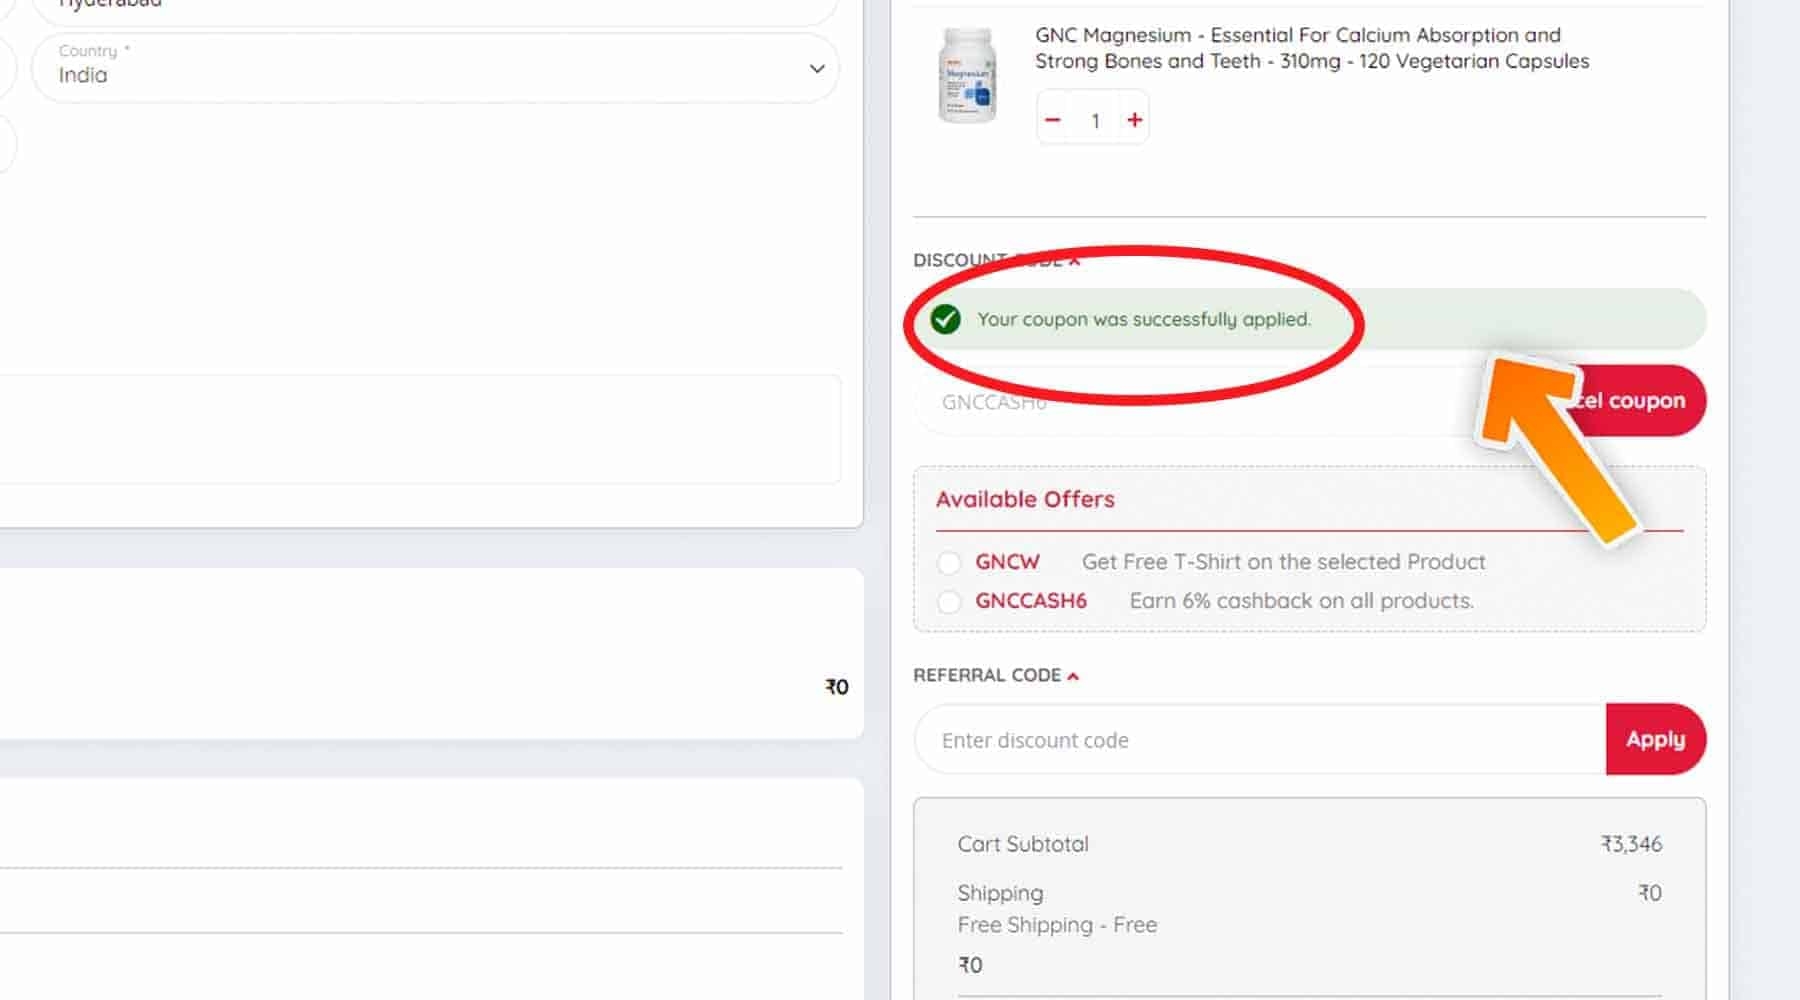The width and height of the screenshot is (1800, 1000).
Task: Select the GNCW offer radio button
Action: point(949,563)
